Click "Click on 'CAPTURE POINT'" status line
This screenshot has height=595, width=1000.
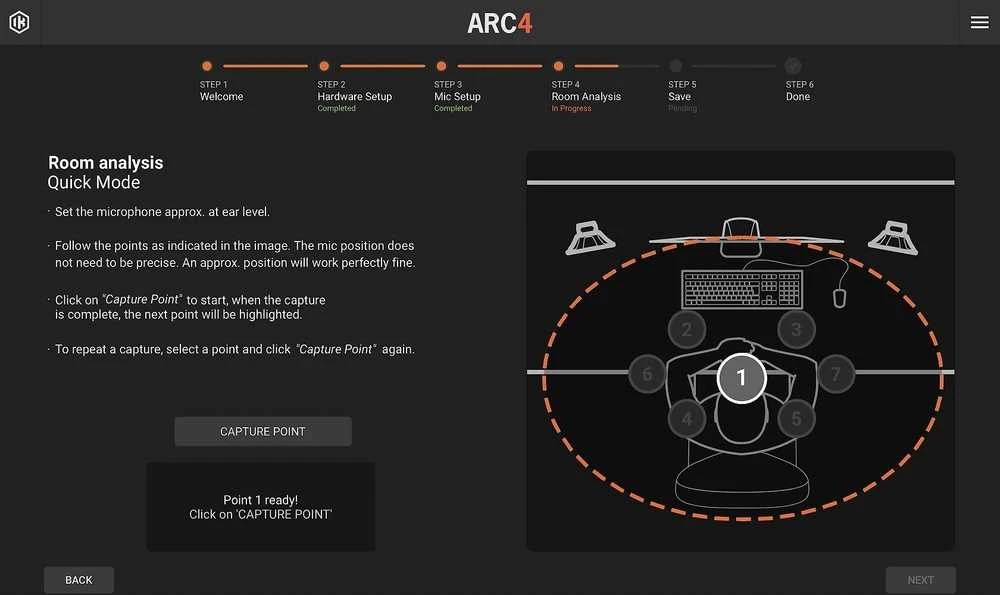[x=260, y=514]
